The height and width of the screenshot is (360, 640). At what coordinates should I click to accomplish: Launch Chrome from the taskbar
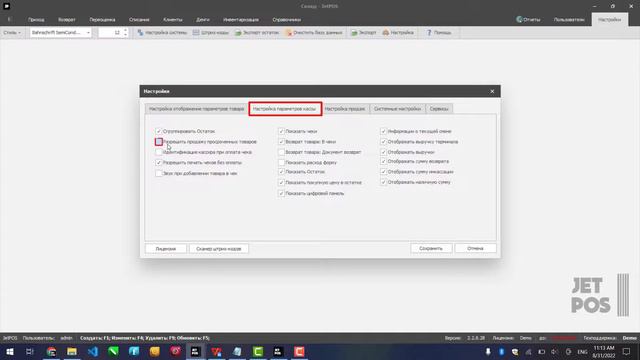pyautogui.click(x=51, y=351)
